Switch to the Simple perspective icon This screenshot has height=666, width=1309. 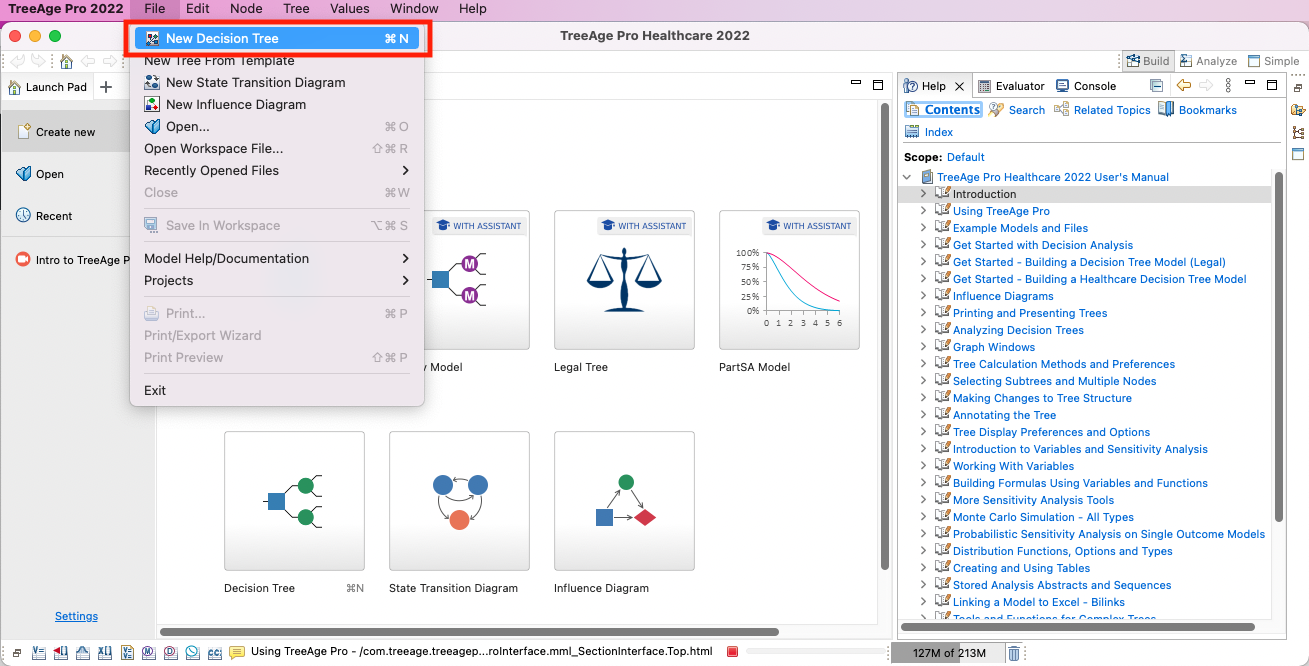1272,60
